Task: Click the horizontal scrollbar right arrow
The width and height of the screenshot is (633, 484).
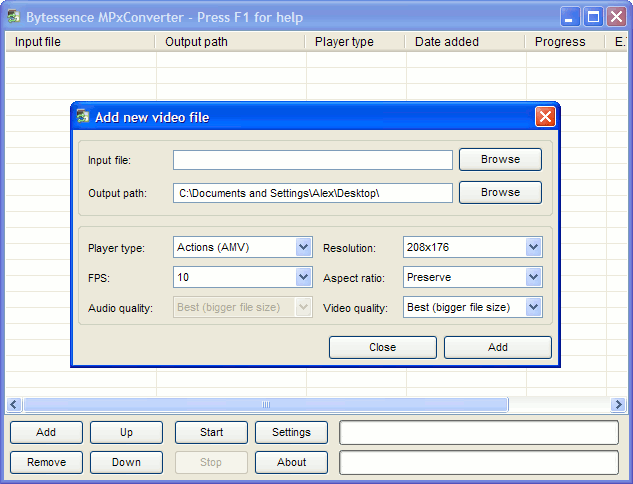Action: pyautogui.click(x=618, y=404)
